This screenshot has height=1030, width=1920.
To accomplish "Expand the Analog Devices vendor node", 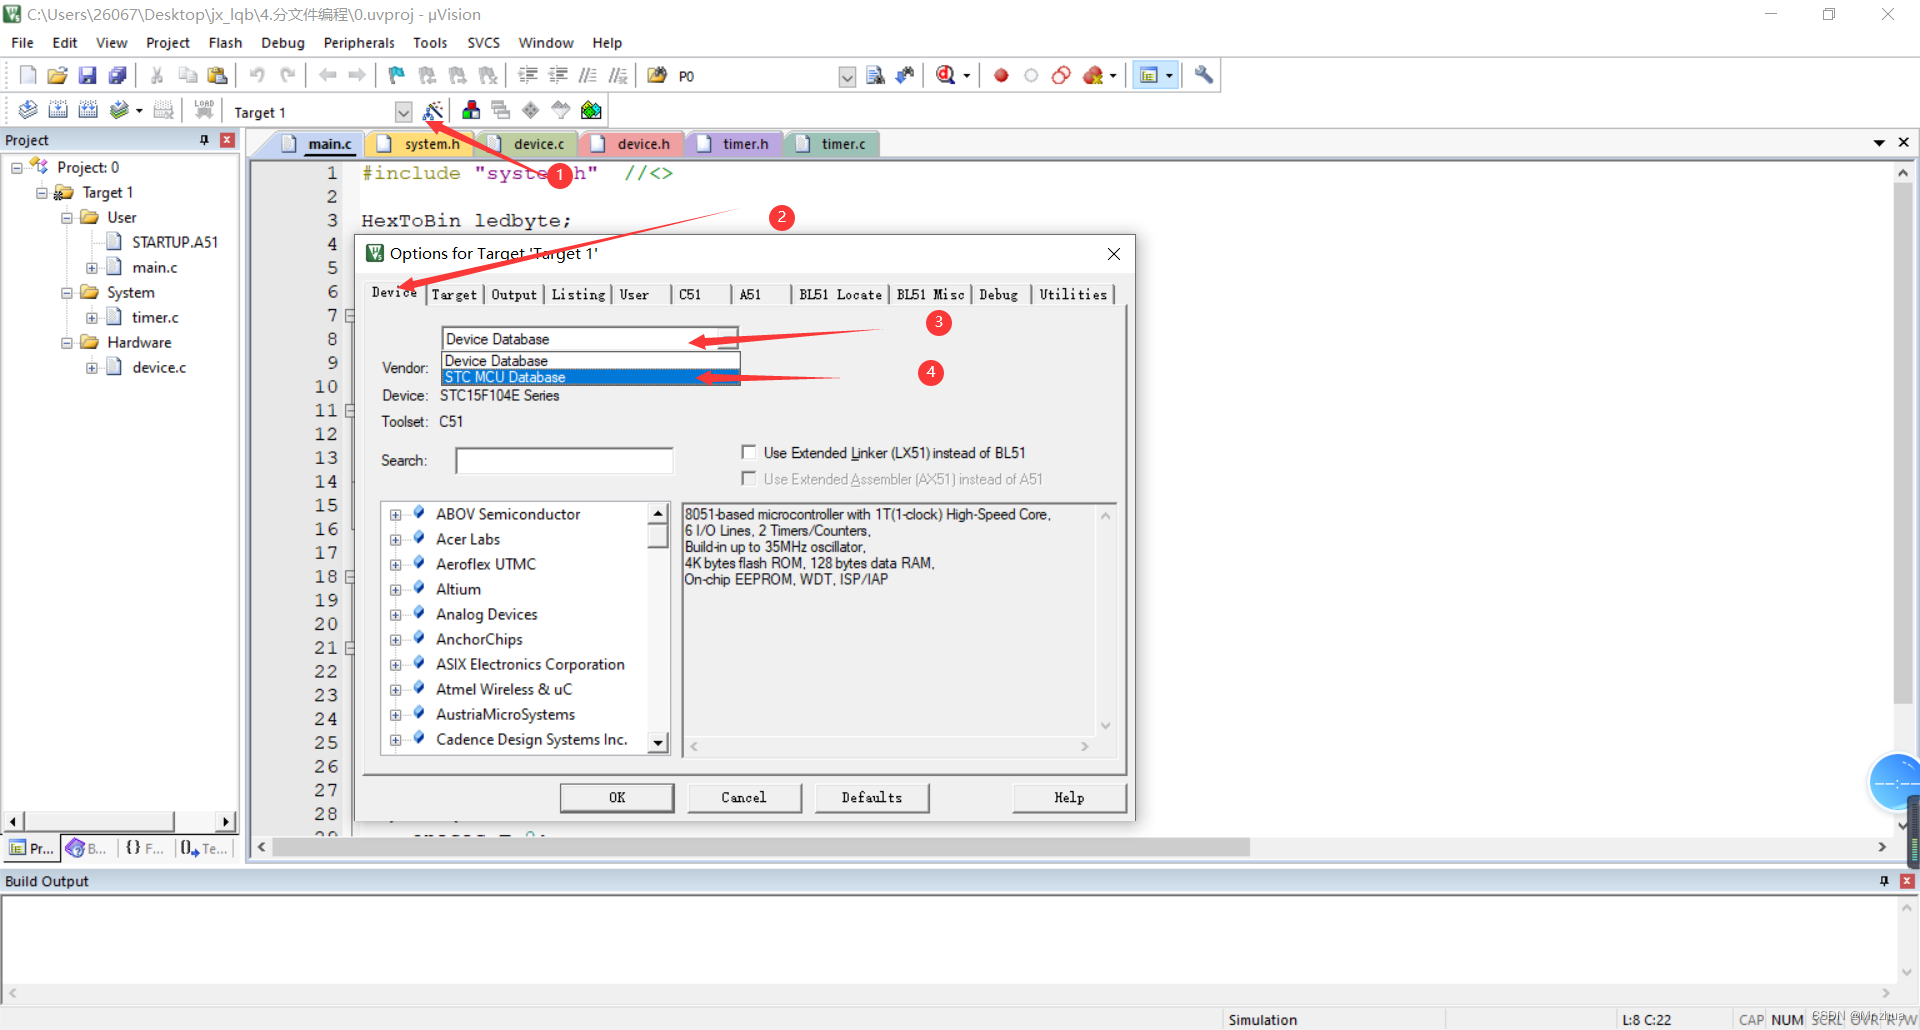I will pos(396,615).
